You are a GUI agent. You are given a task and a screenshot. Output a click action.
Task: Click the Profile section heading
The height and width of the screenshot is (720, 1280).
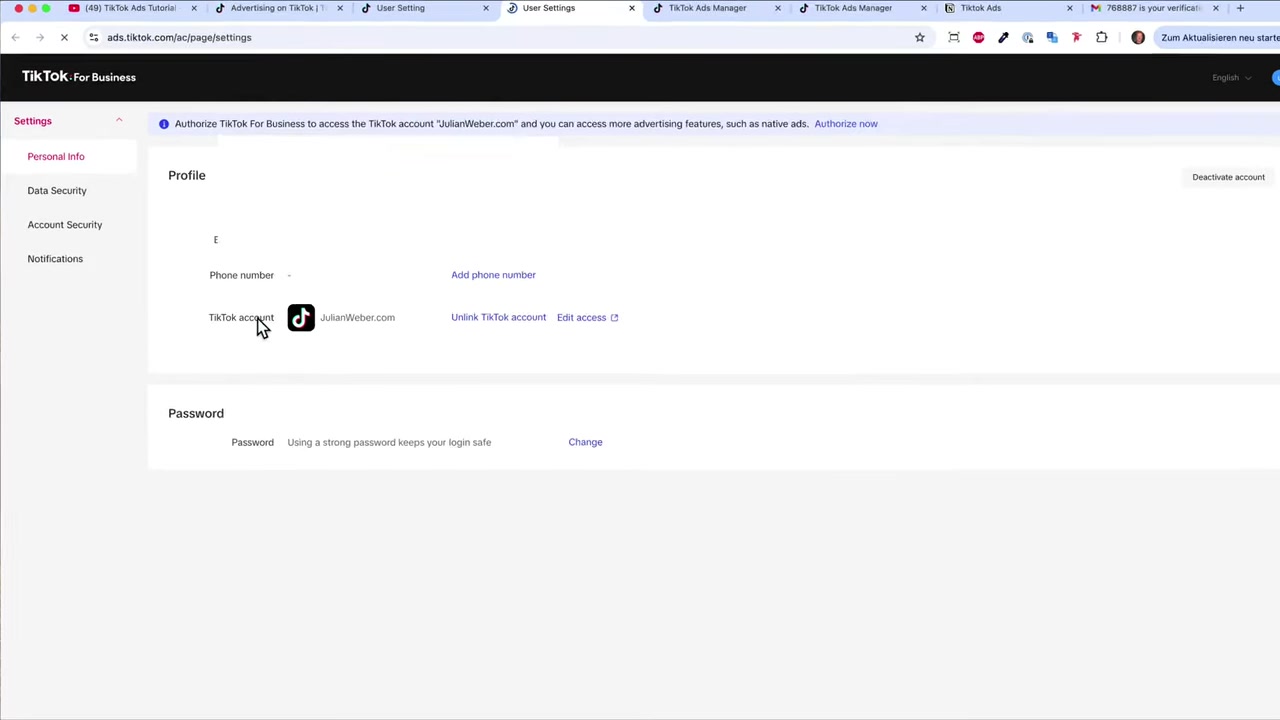point(187,176)
